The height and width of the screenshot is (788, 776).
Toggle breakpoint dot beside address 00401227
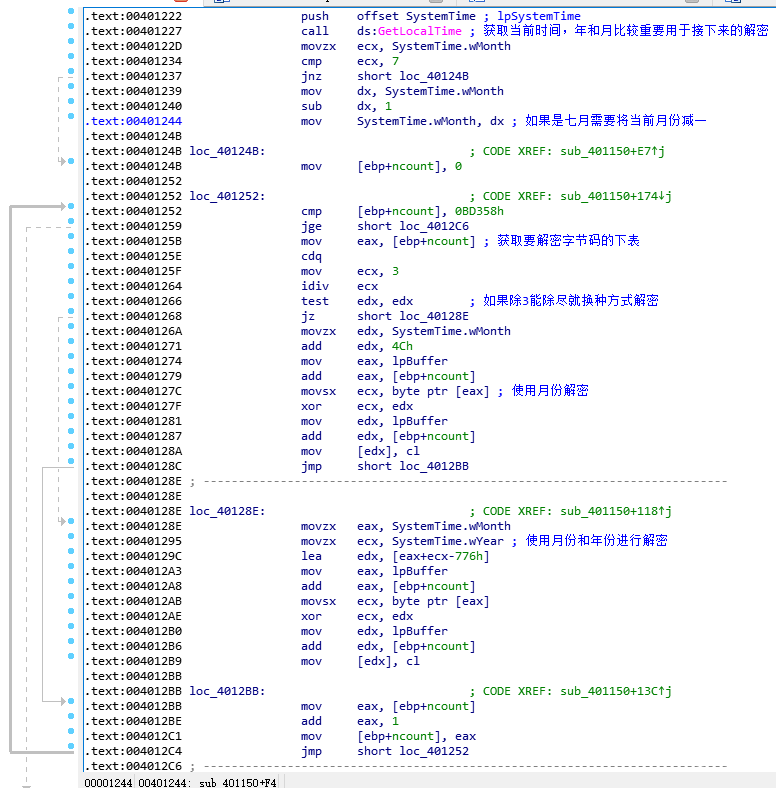click(x=71, y=26)
